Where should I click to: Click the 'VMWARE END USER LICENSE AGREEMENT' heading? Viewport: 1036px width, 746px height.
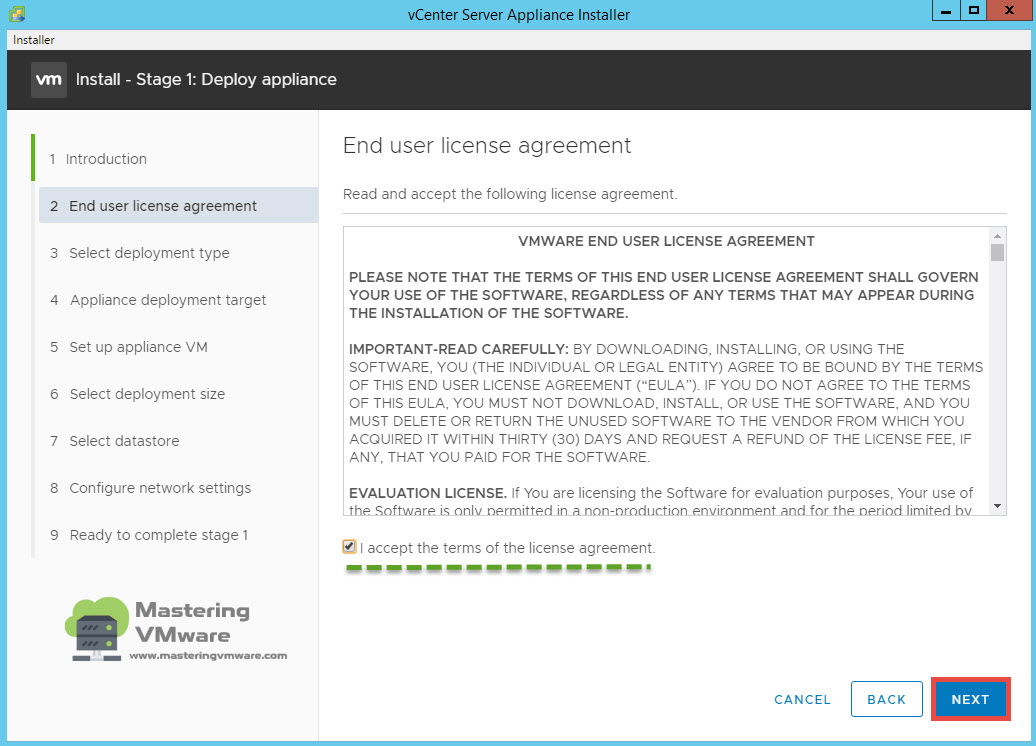[666, 241]
